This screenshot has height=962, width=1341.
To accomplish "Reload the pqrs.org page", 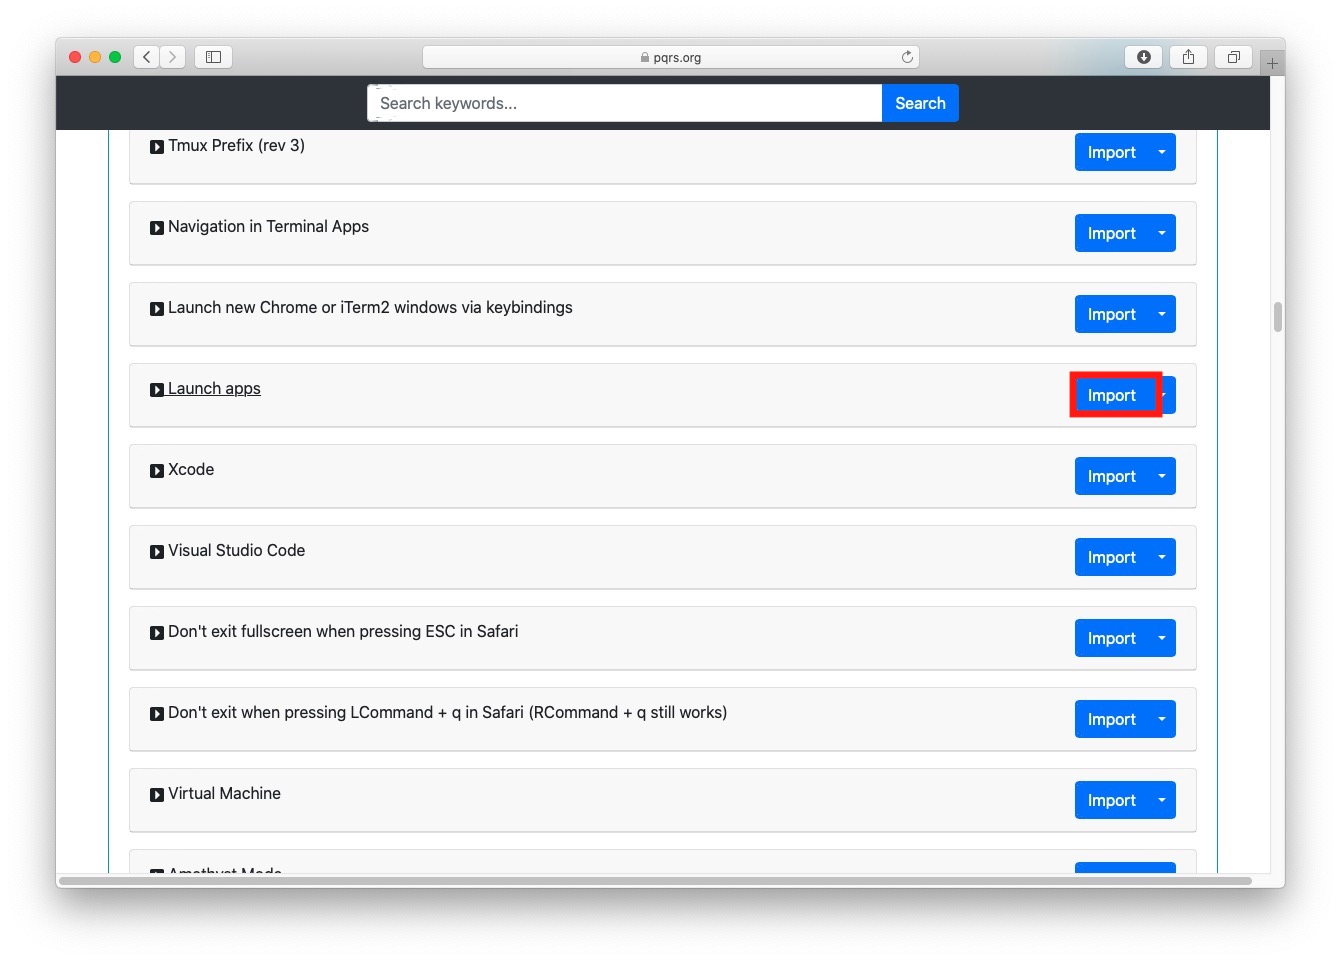I will point(907,57).
